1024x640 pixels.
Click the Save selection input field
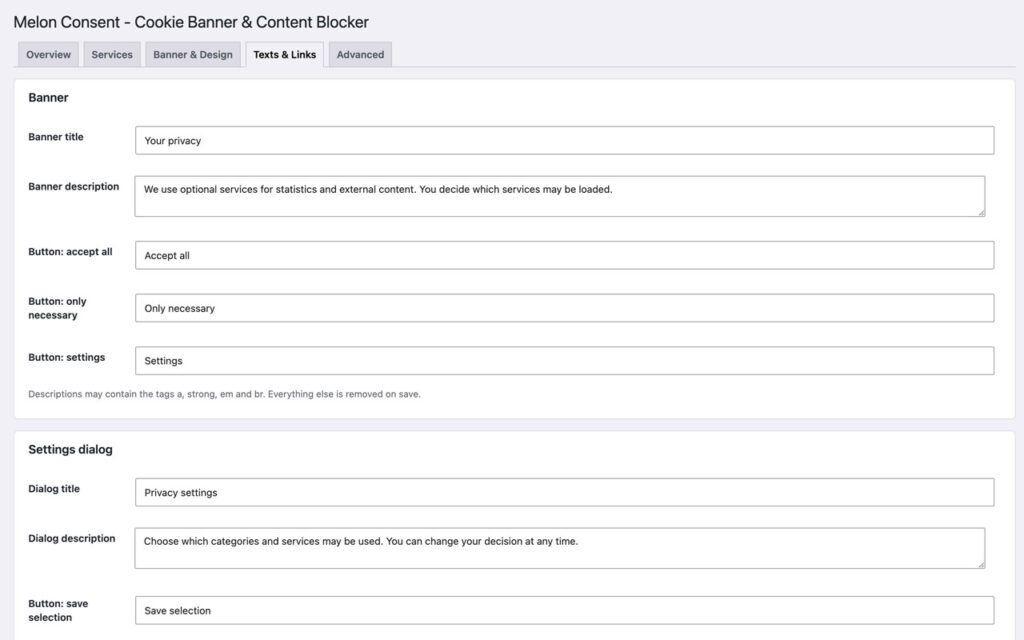[564, 611]
